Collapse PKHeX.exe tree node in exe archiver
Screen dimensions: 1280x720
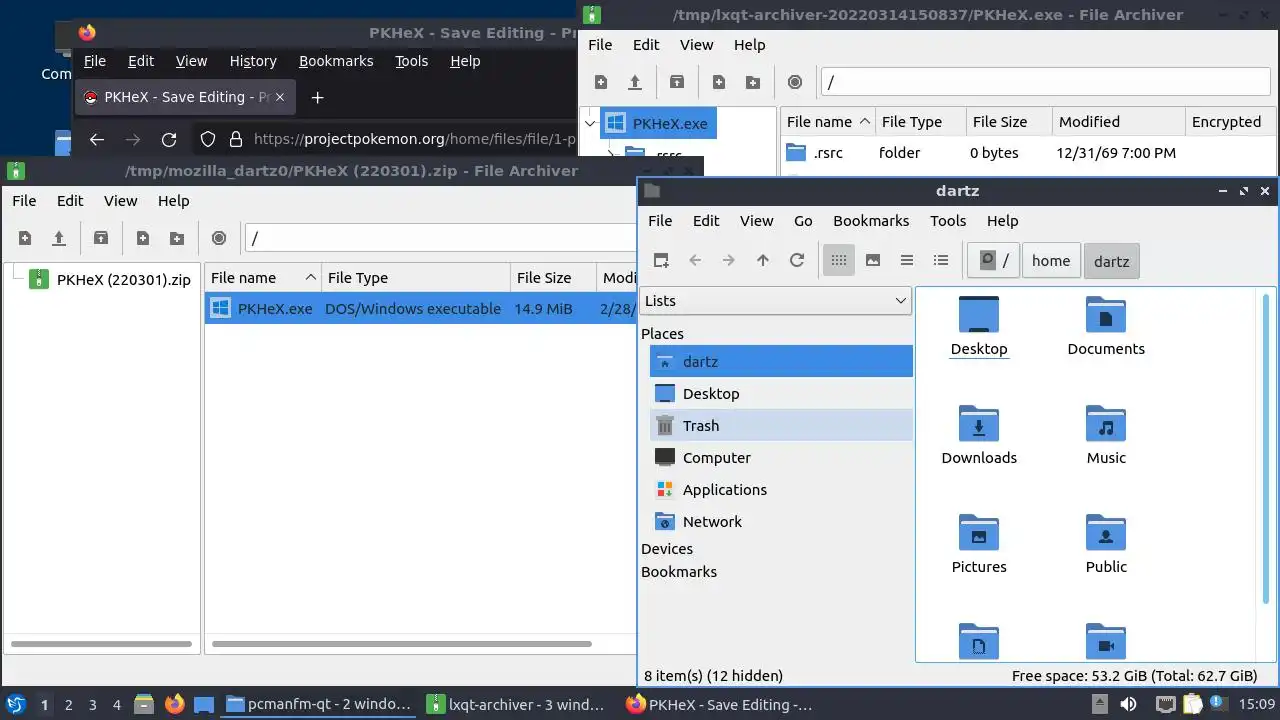588,124
